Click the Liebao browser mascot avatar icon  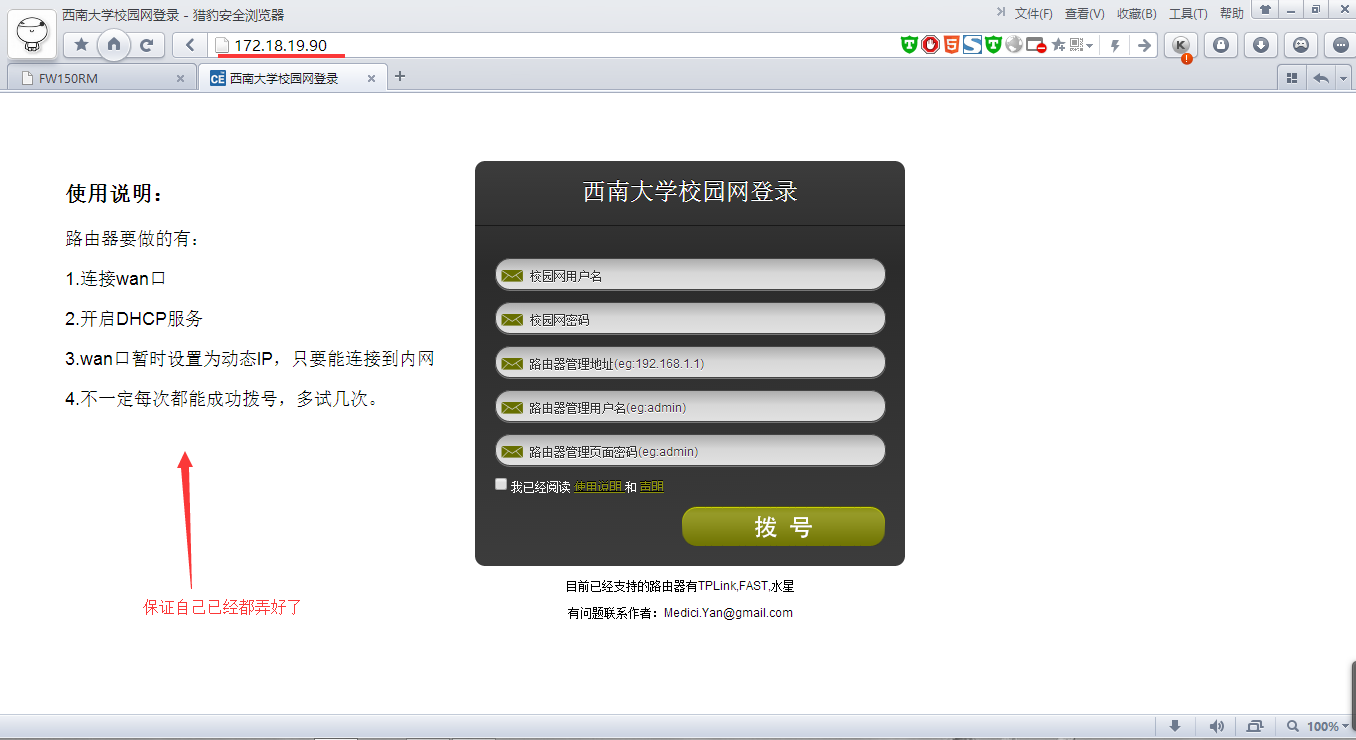pyautogui.click(x=33, y=33)
